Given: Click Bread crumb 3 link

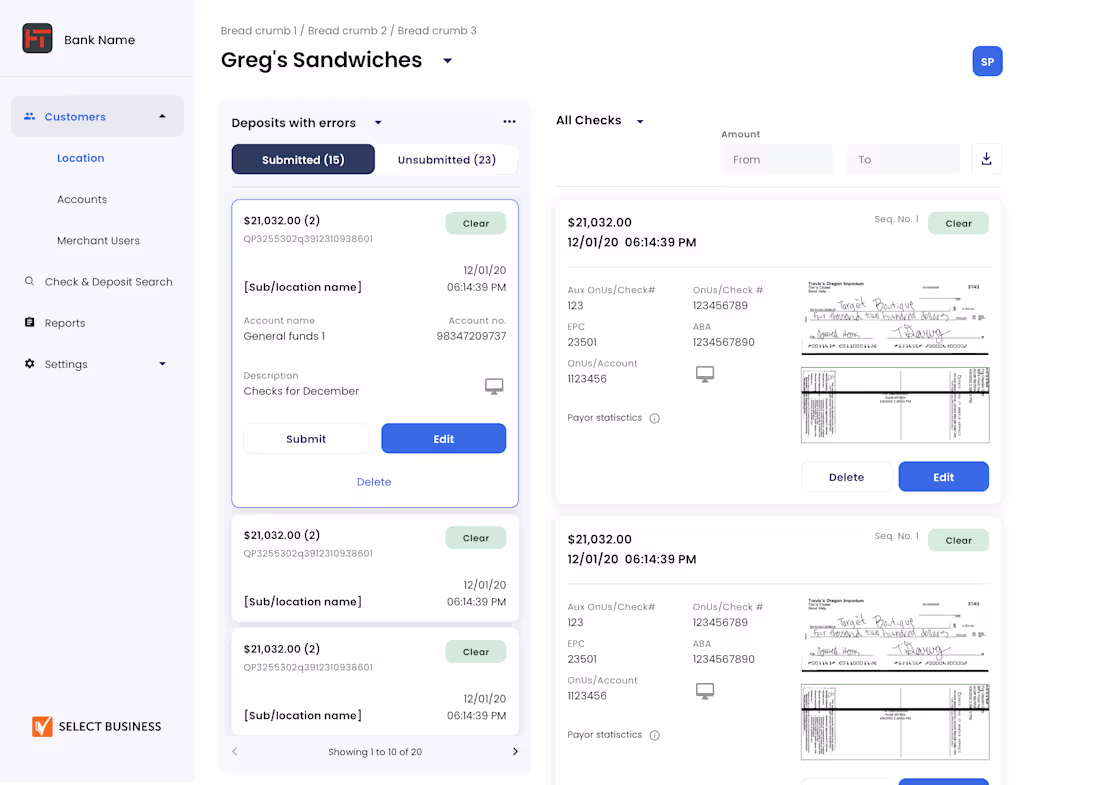Looking at the screenshot, I should pos(437,30).
